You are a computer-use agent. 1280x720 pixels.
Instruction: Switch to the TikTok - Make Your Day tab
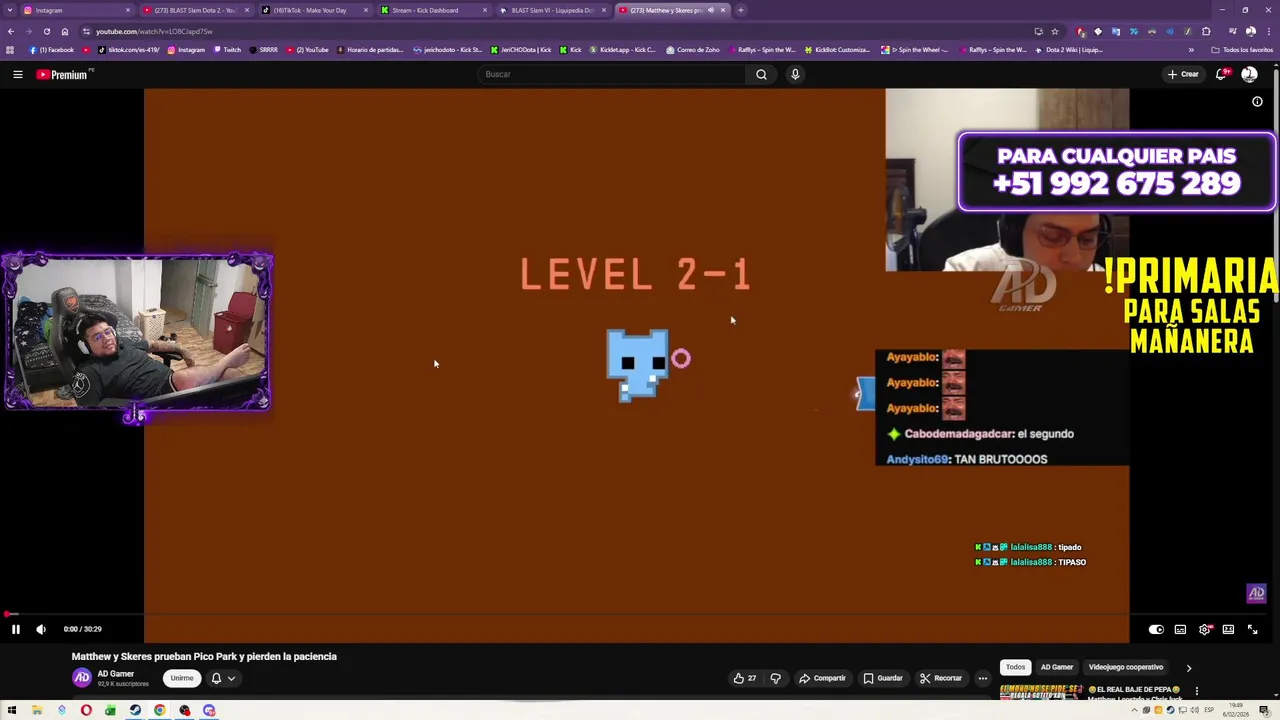[x=313, y=10]
